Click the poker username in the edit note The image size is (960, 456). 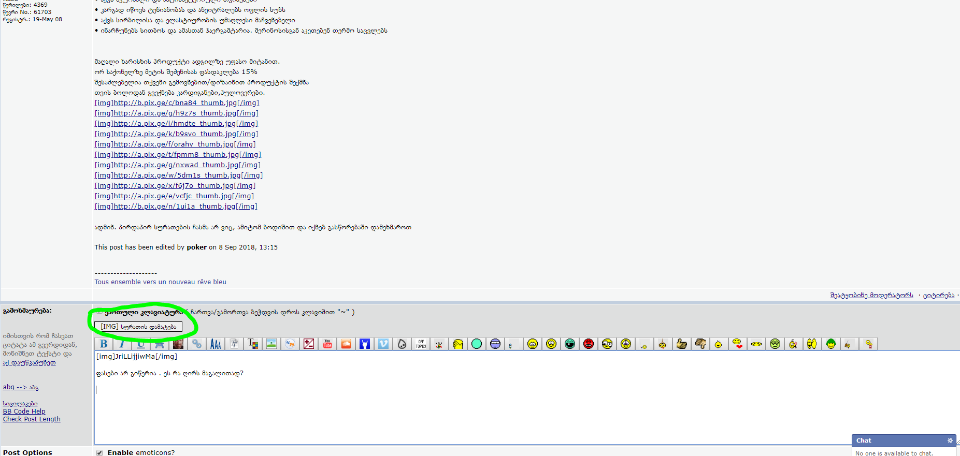click(x=196, y=247)
